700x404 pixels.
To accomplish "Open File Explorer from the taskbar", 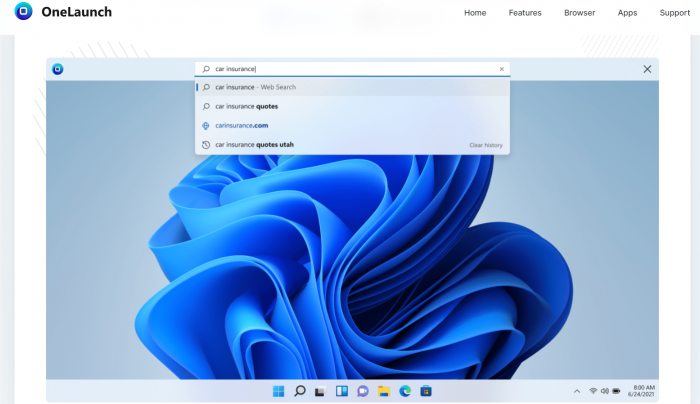I will coord(384,392).
